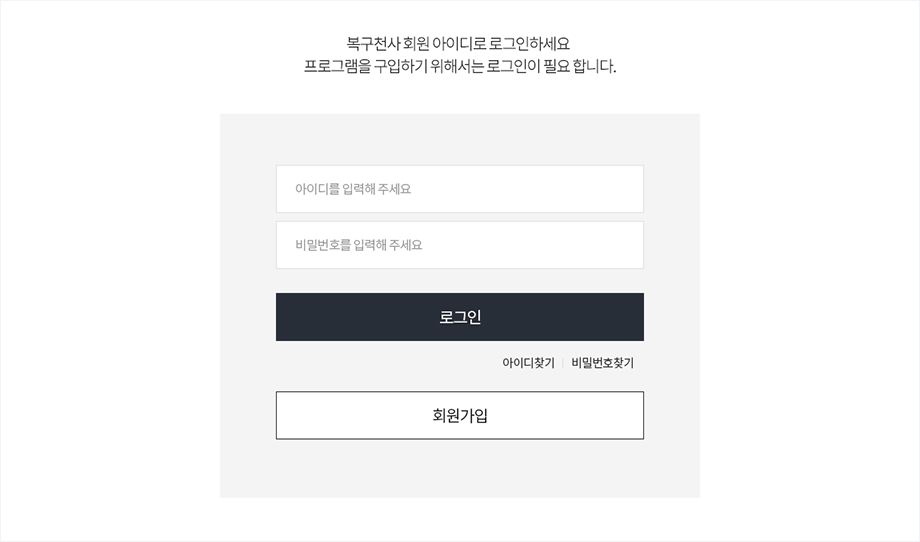Select the user ID text box
The height and width of the screenshot is (542, 920).
coord(459,189)
